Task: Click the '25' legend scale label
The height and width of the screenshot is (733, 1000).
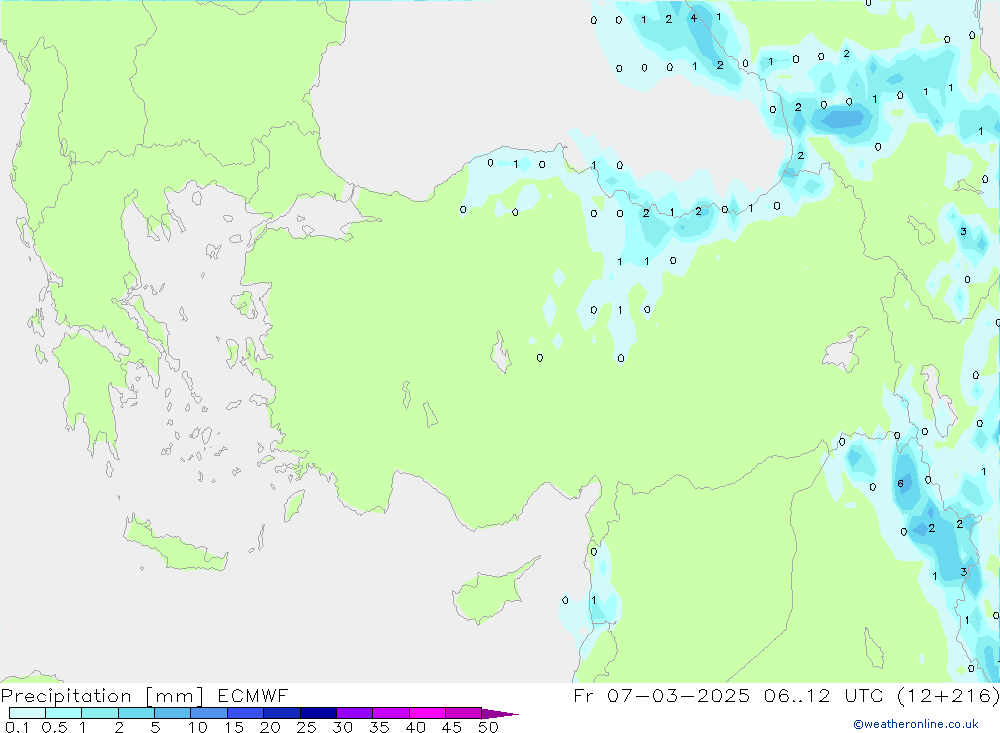Action: [307, 727]
